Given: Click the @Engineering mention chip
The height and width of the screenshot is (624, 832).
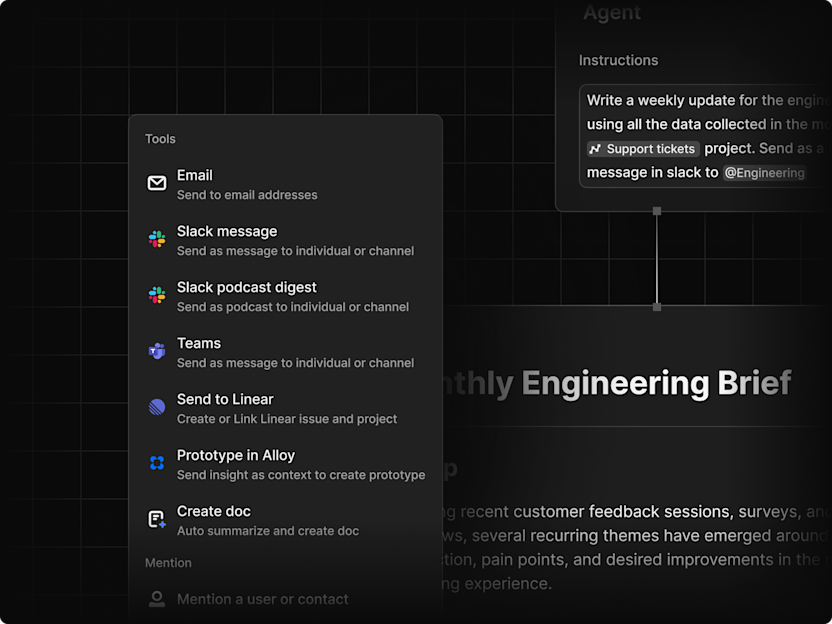Looking at the screenshot, I should pos(764,173).
